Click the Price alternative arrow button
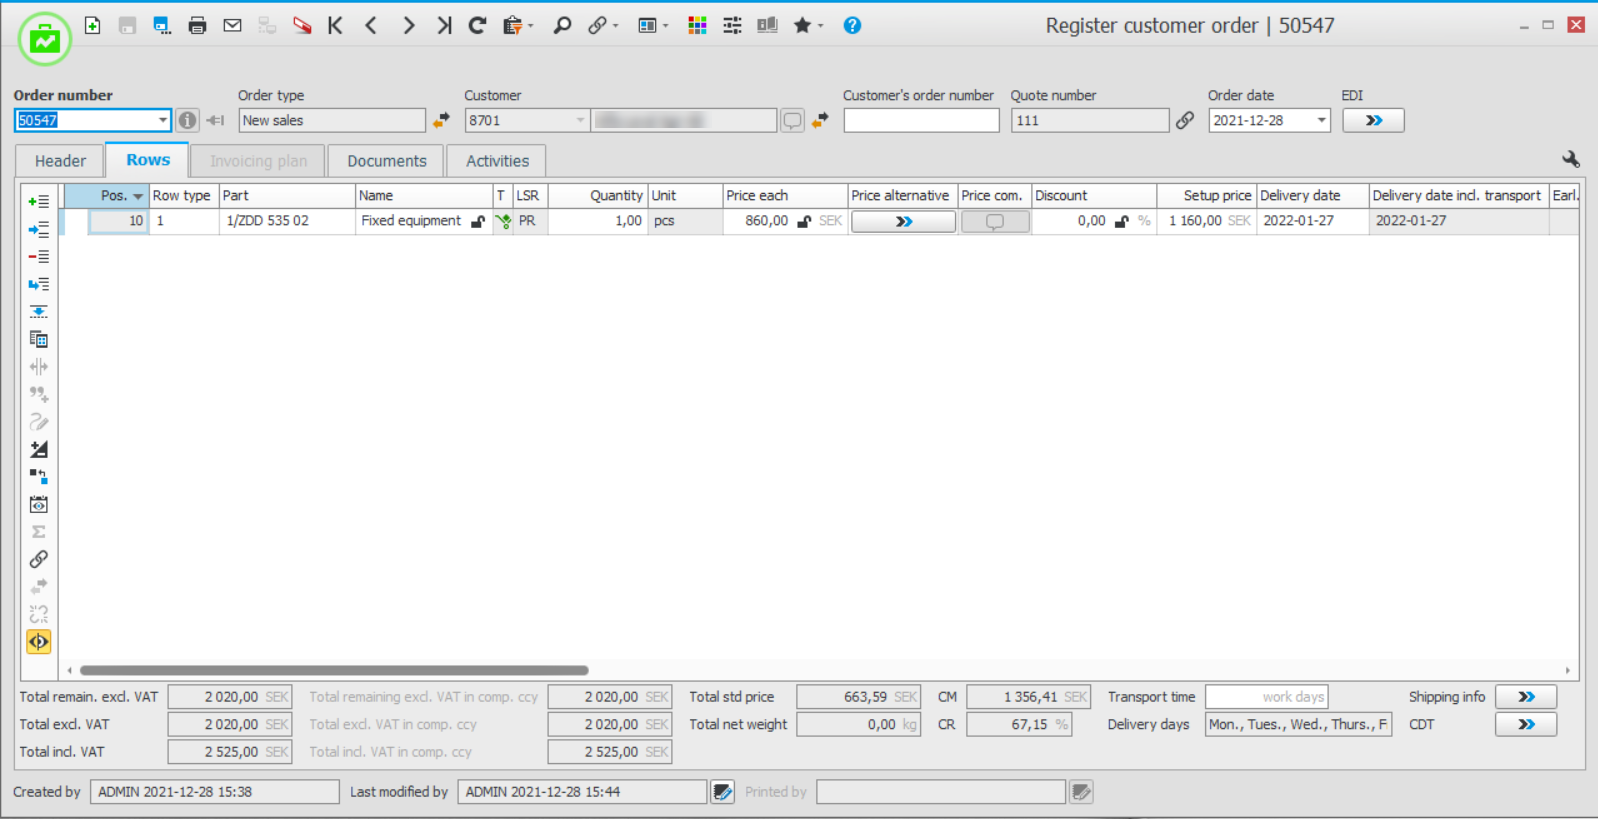 903,222
